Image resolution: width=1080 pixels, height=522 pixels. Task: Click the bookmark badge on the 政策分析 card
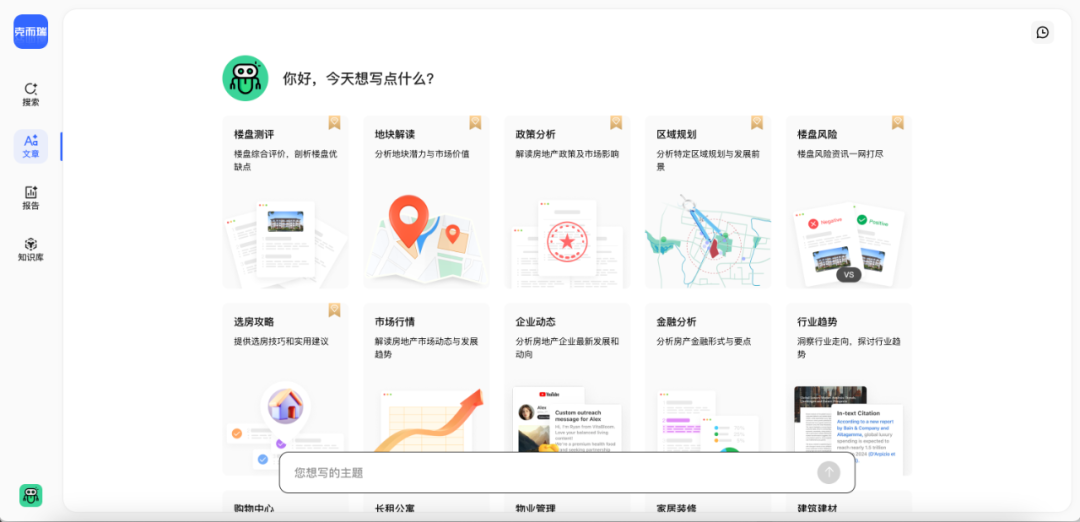tap(616, 123)
